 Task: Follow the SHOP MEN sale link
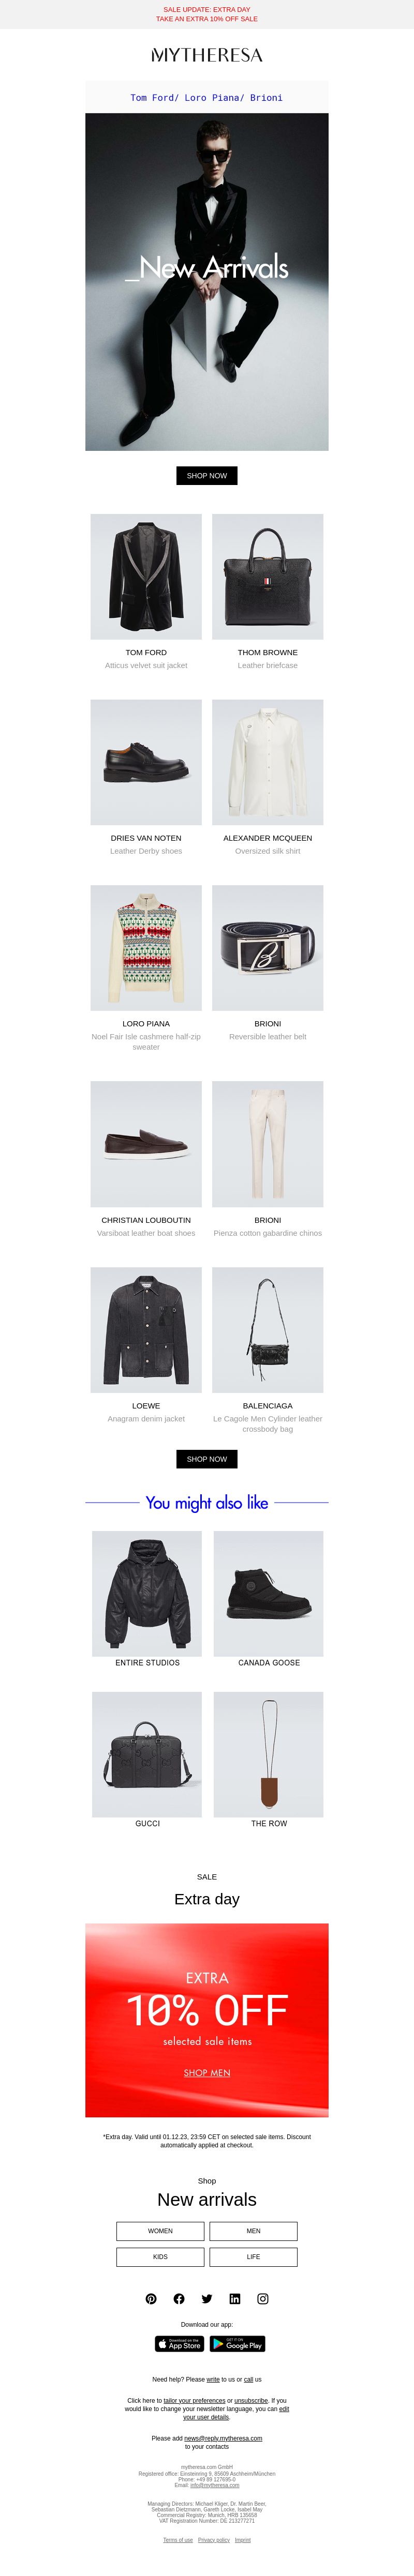pyautogui.click(x=207, y=2073)
